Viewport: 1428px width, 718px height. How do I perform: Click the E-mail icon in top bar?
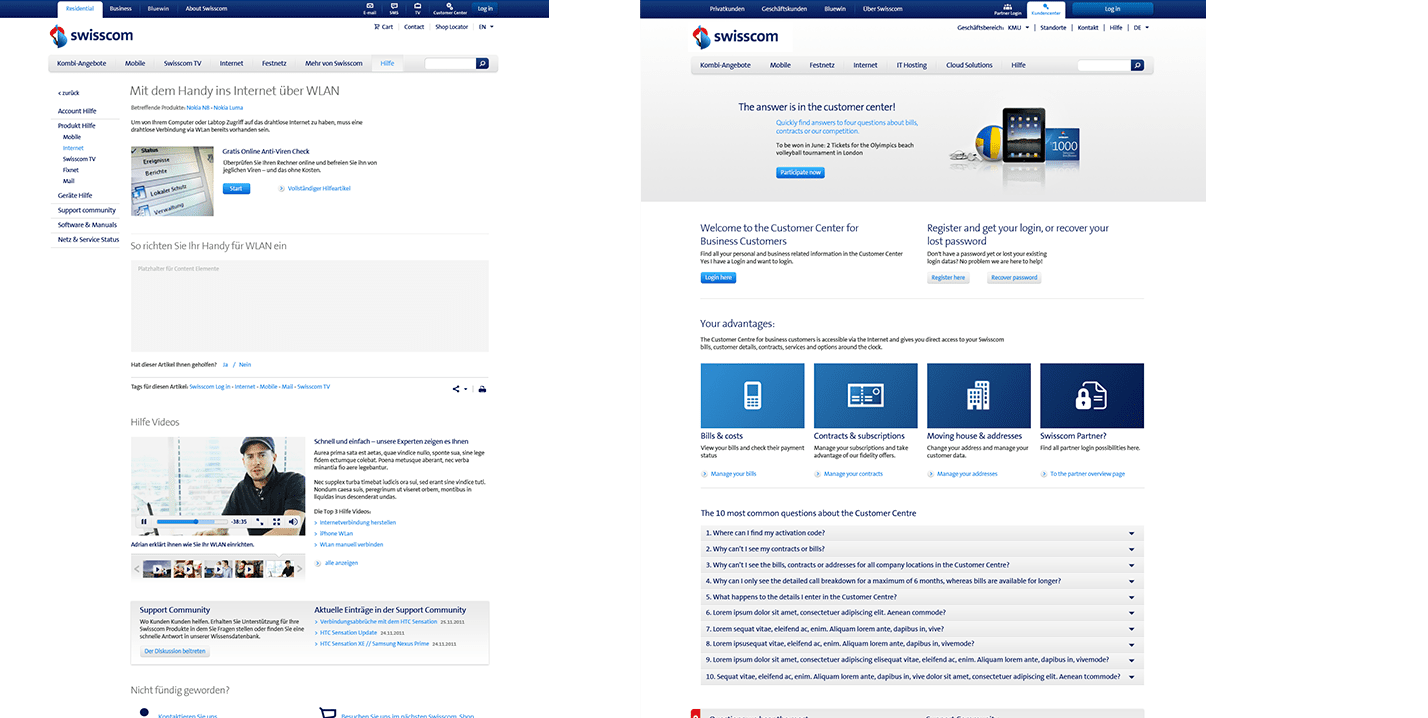(x=369, y=7)
